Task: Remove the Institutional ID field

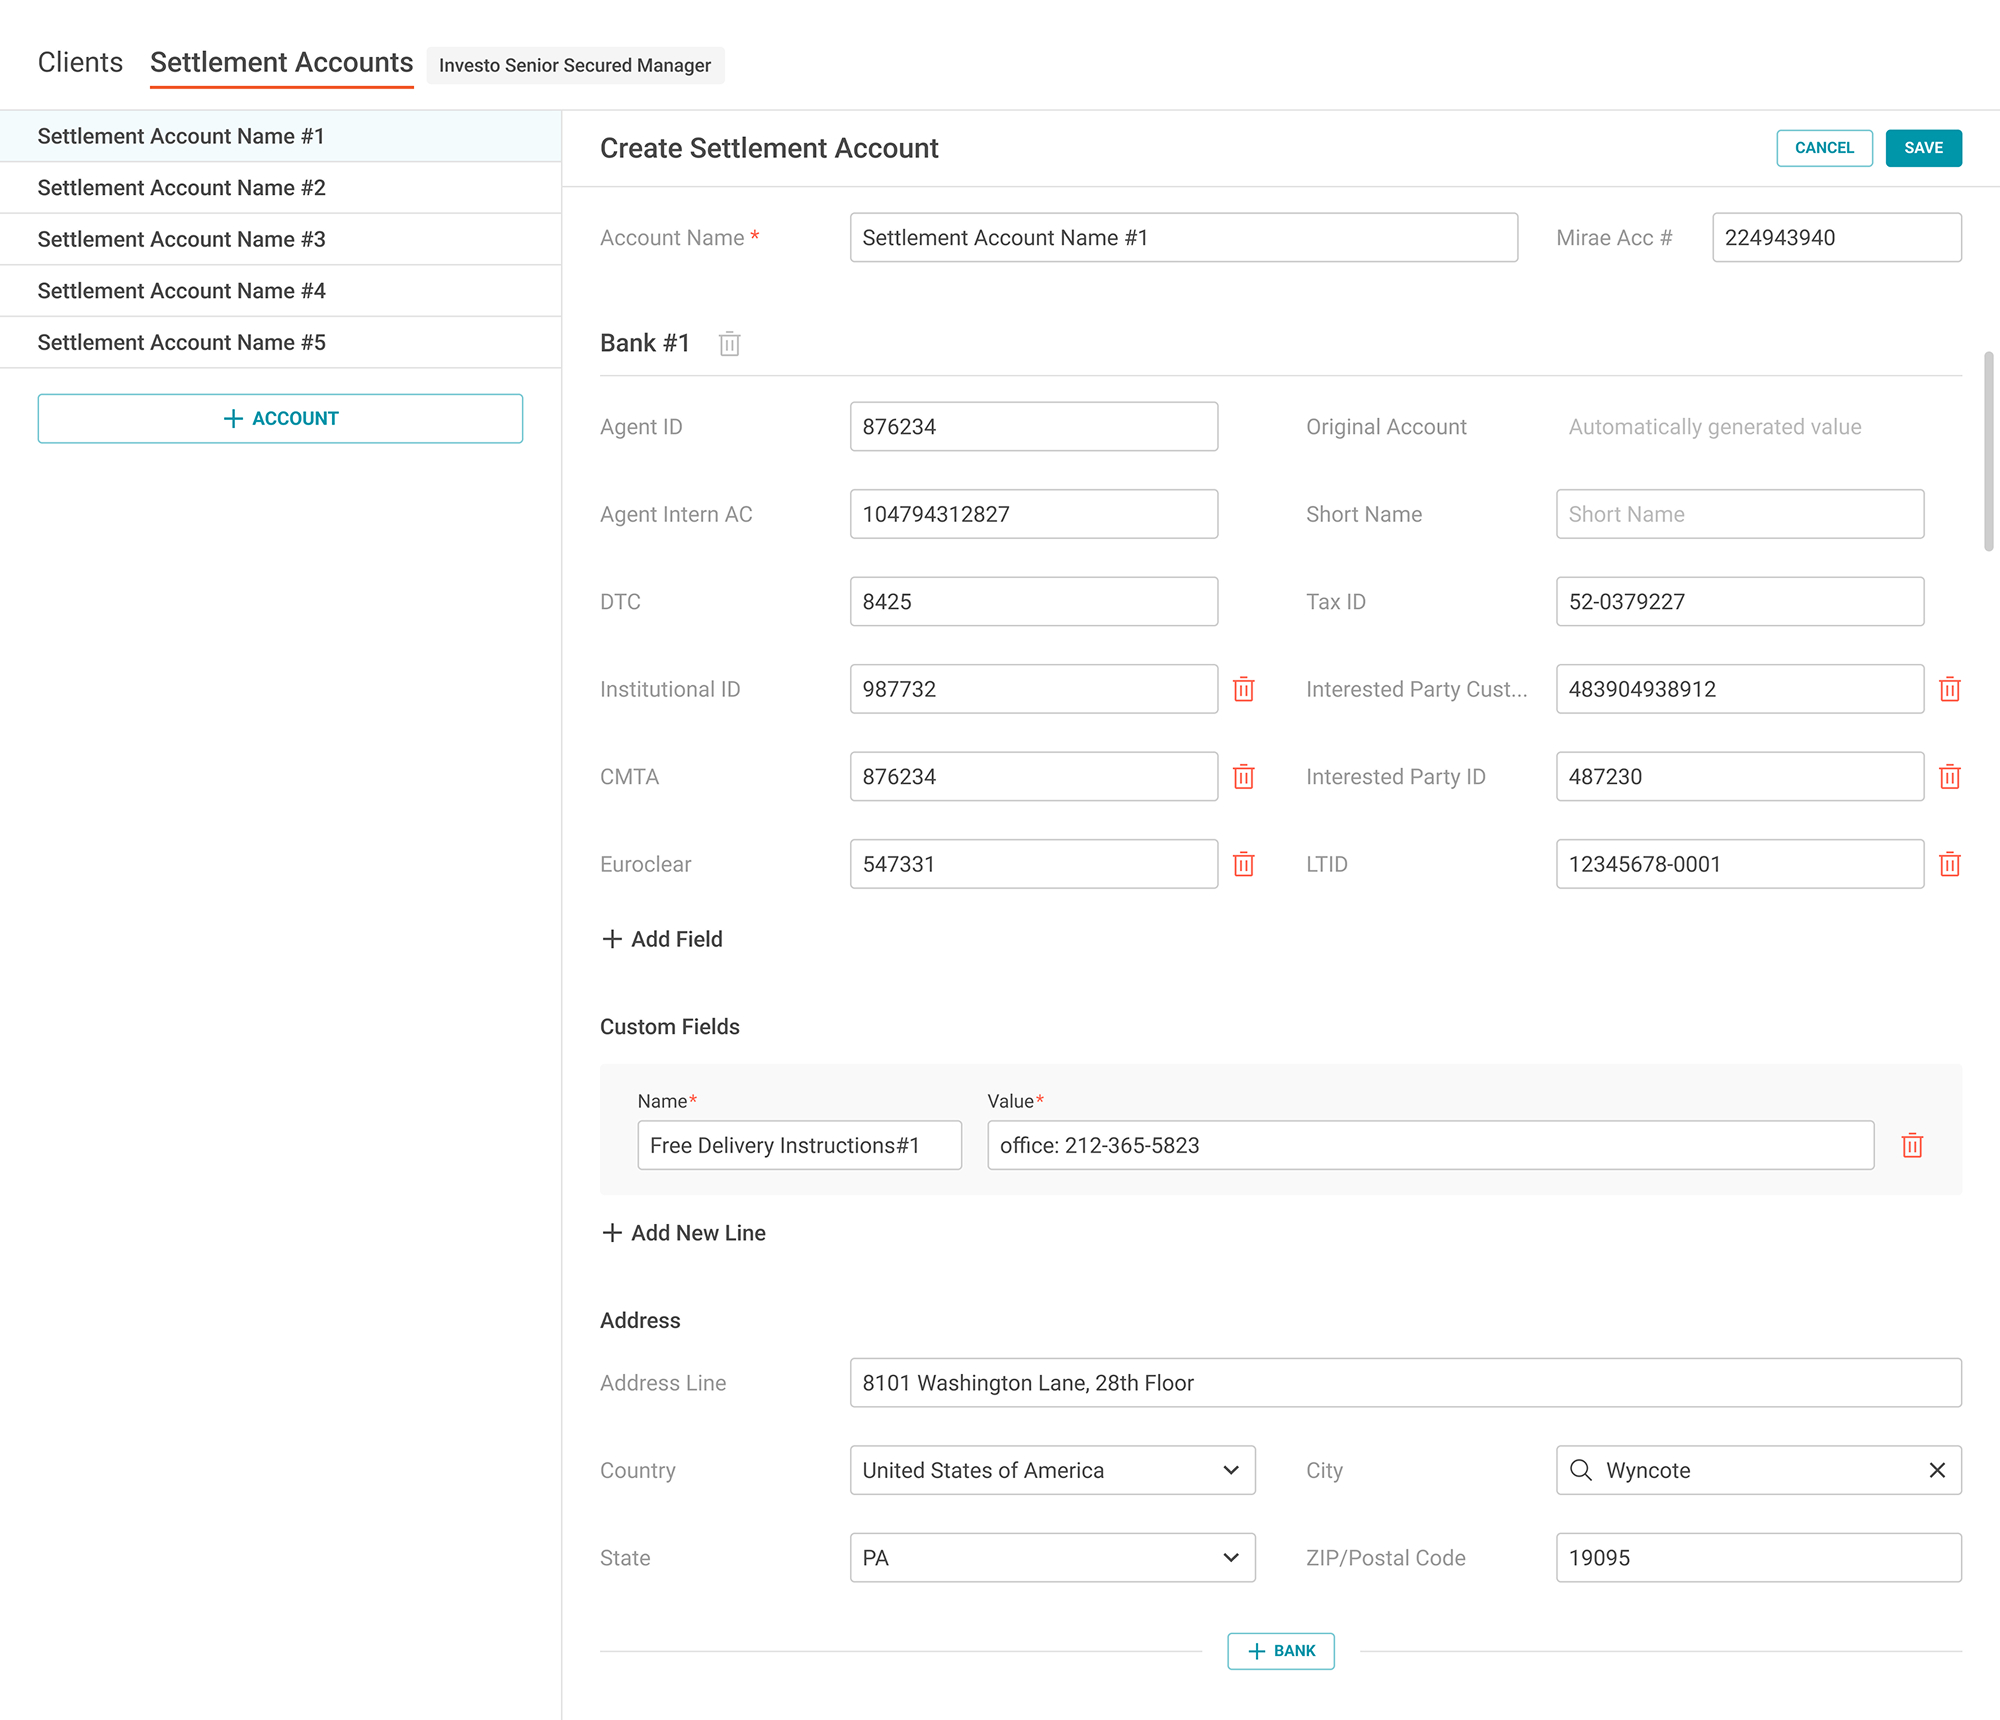Action: (1244, 689)
